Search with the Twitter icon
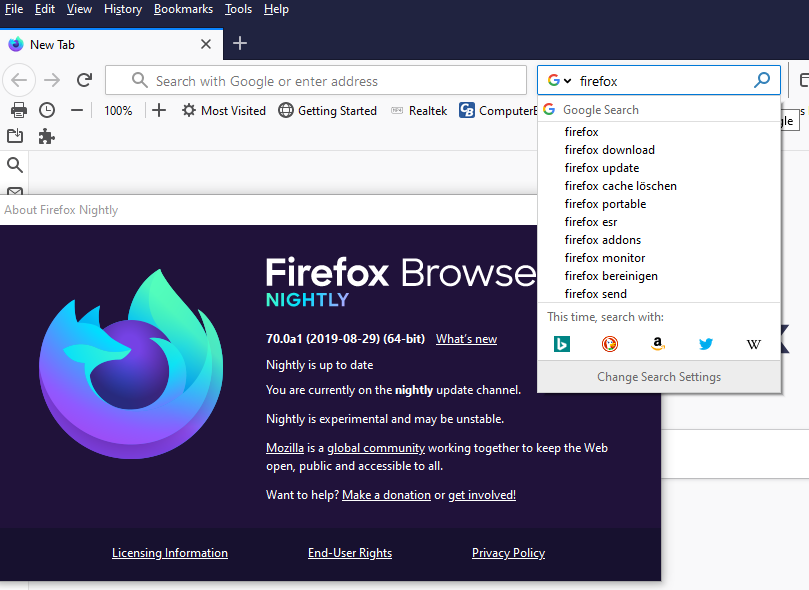This screenshot has width=809, height=590. [705, 343]
